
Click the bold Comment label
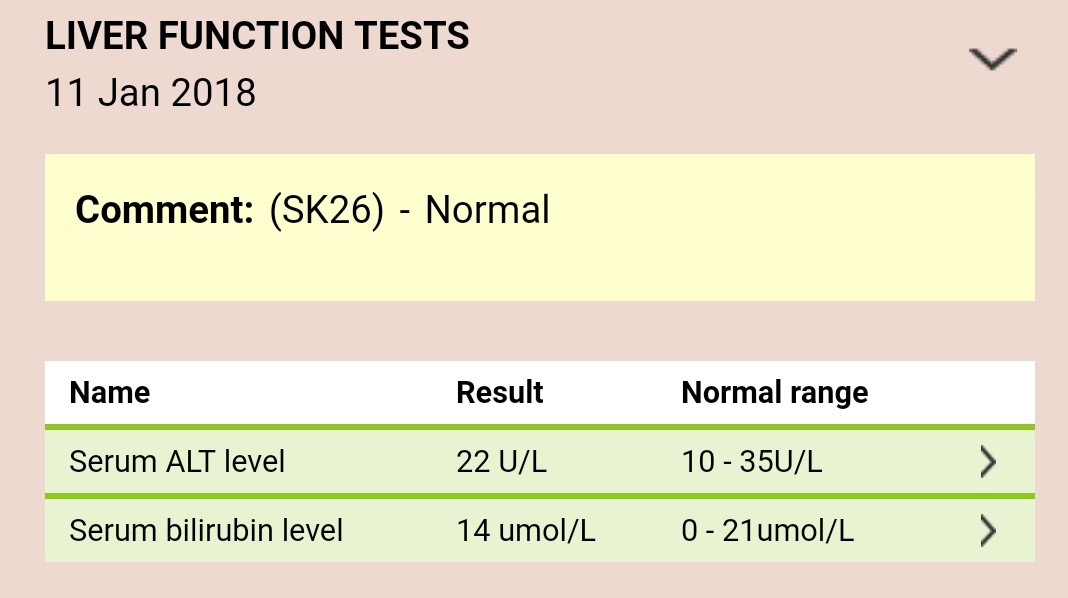point(164,210)
